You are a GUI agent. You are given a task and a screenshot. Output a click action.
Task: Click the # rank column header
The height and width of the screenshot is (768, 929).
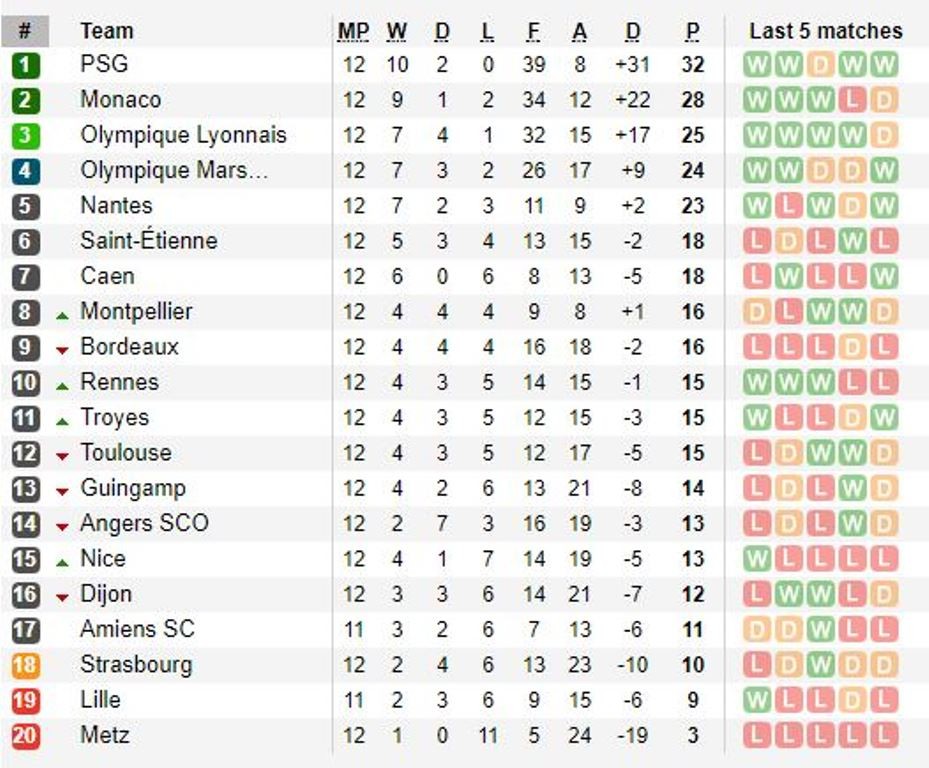[25, 32]
